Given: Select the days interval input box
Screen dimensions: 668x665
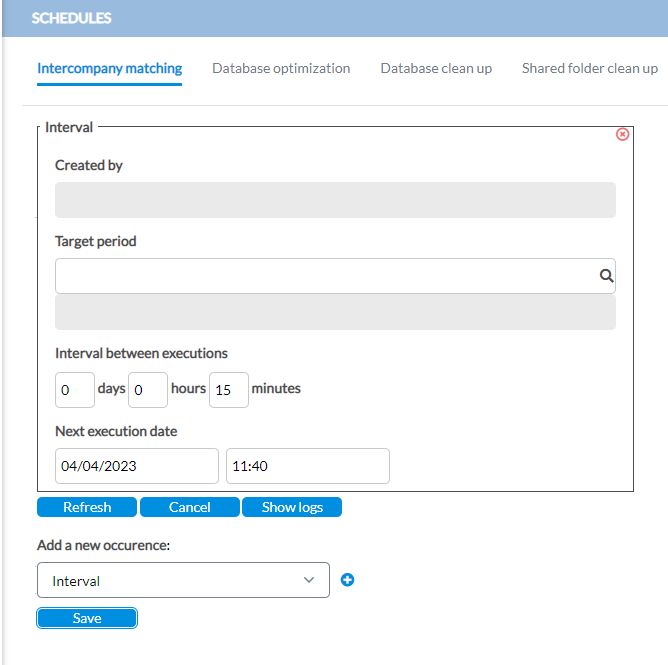Looking at the screenshot, I should point(75,390).
